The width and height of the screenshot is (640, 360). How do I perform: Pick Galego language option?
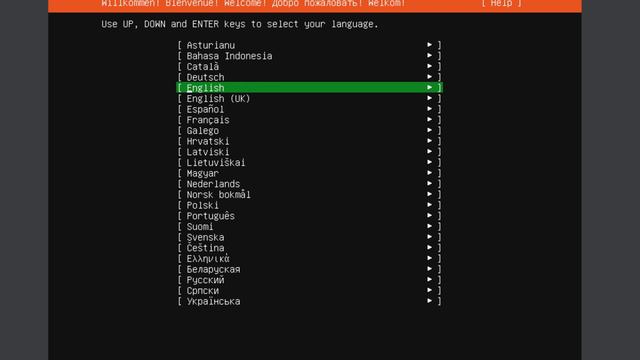(309, 130)
